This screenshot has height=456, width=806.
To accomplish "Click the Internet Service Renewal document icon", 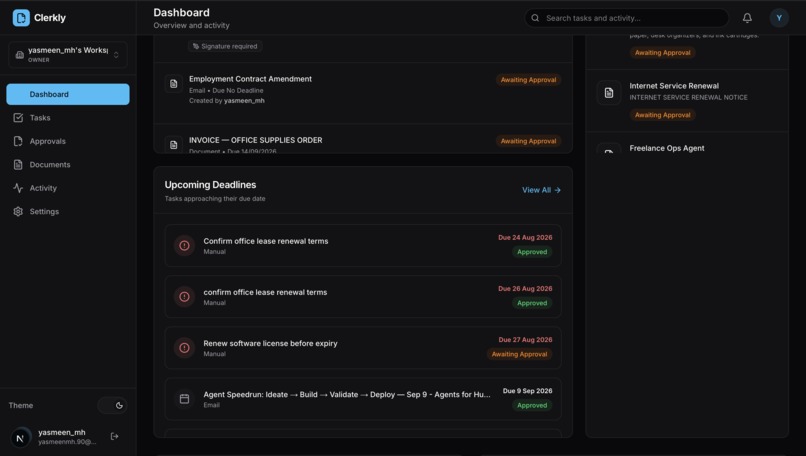I will (x=609, y=93).
